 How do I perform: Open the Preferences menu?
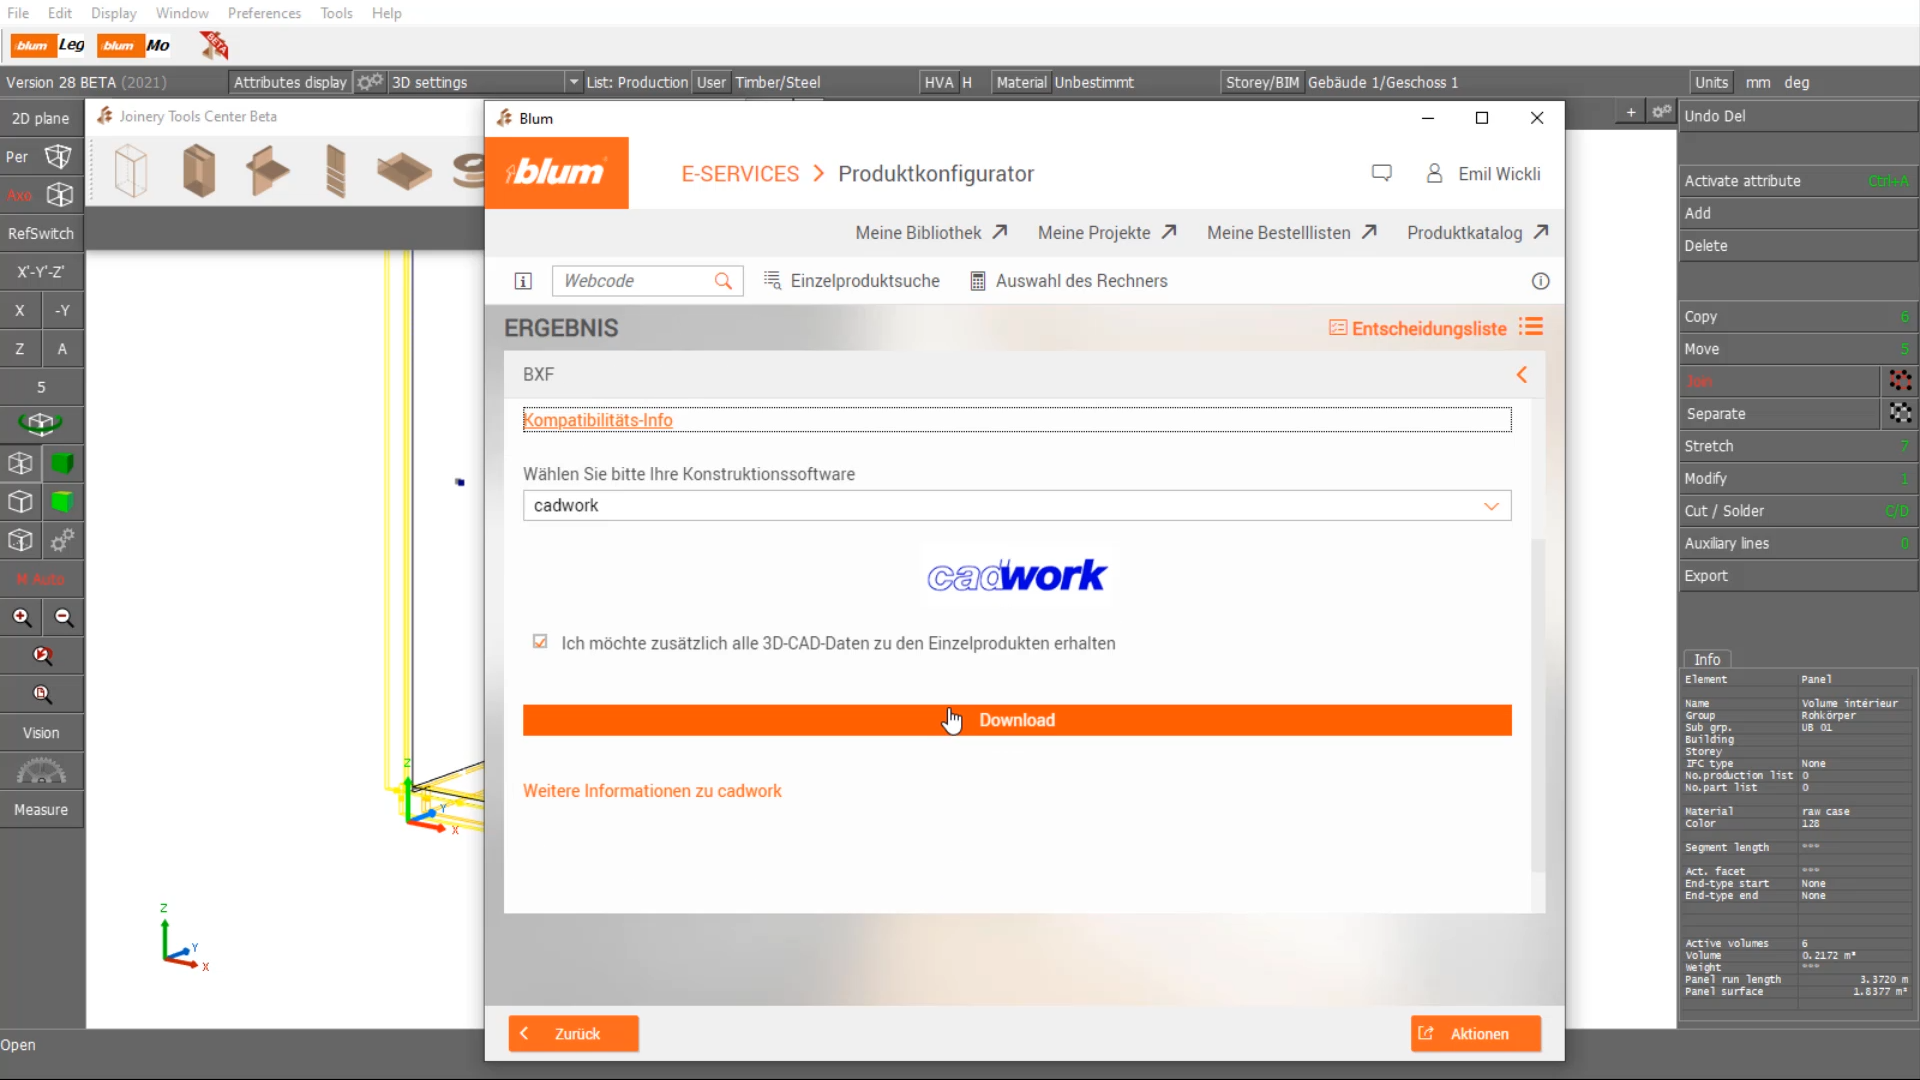(x=264, y=13)
